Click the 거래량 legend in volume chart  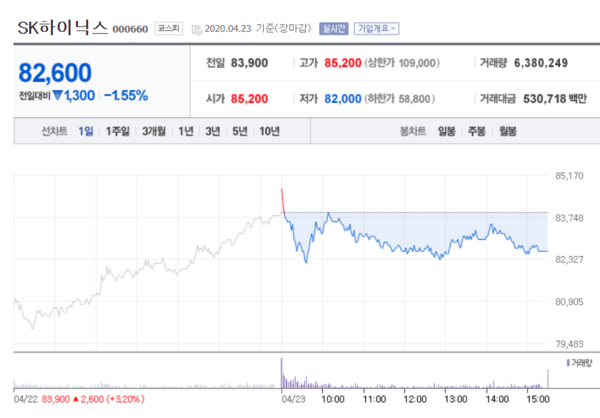579,362
